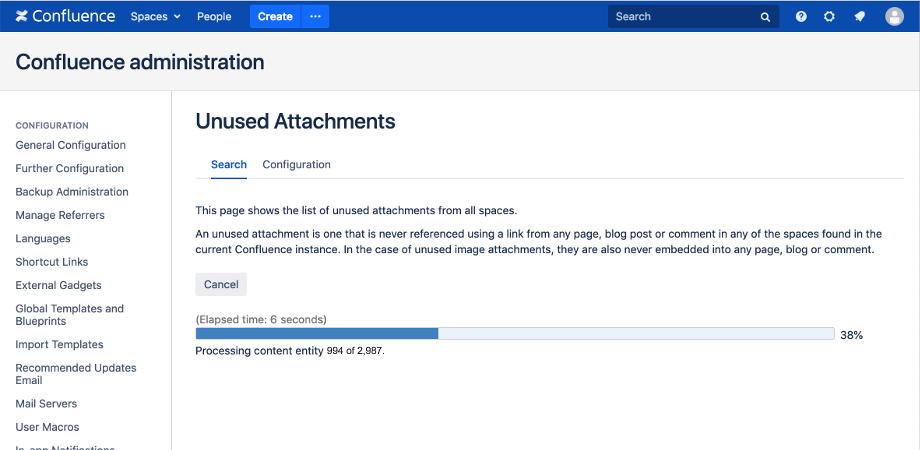Open Further Configuration in sidebar

coord(69,168)
